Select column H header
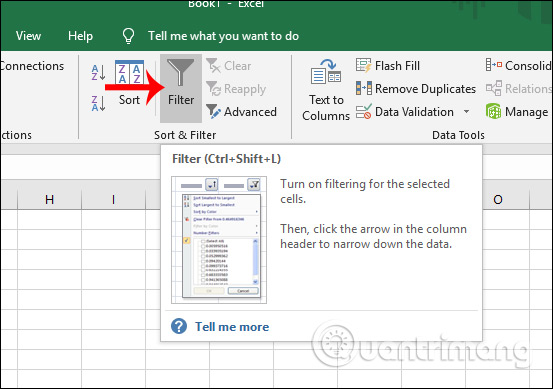Image resolution: width=553 pixels, height=389 pixels. [x=49, y=200]
